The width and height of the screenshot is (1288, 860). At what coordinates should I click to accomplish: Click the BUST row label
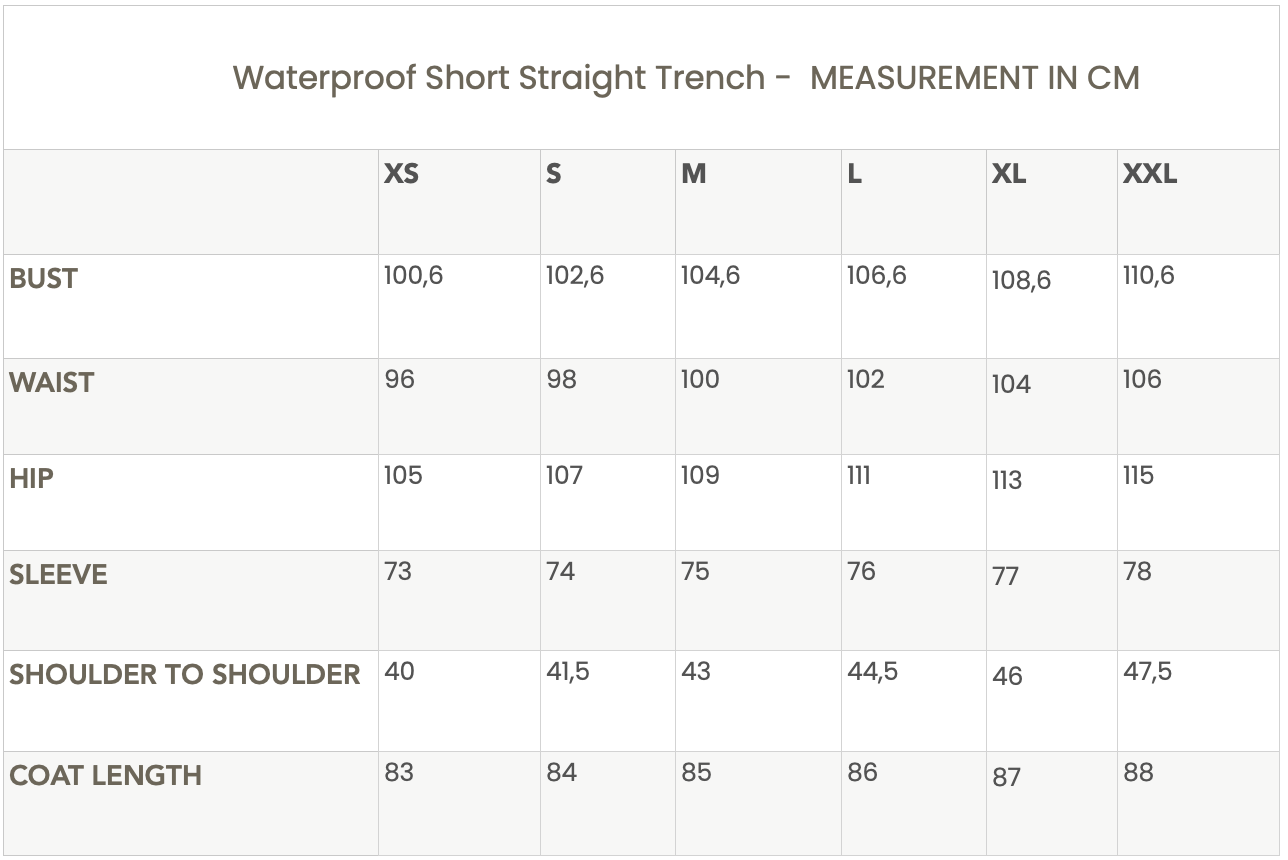43,279
